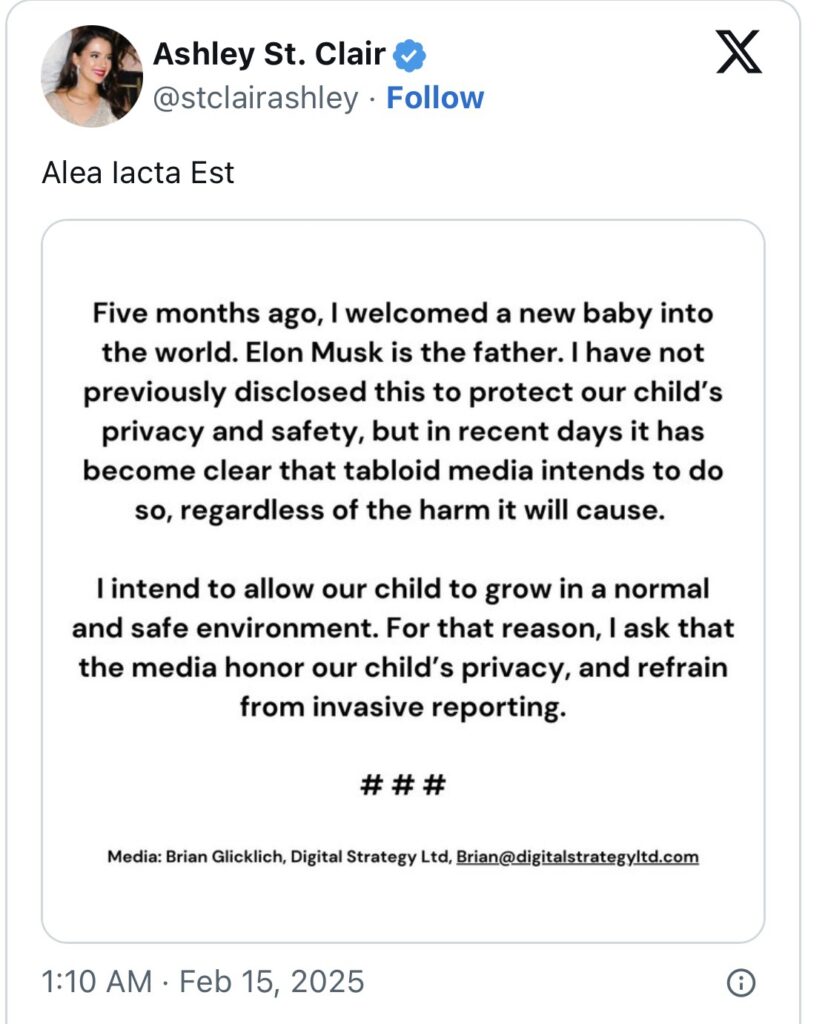Click the X logo icon
Screen dimensions: 828x1024
click(739, 54)
